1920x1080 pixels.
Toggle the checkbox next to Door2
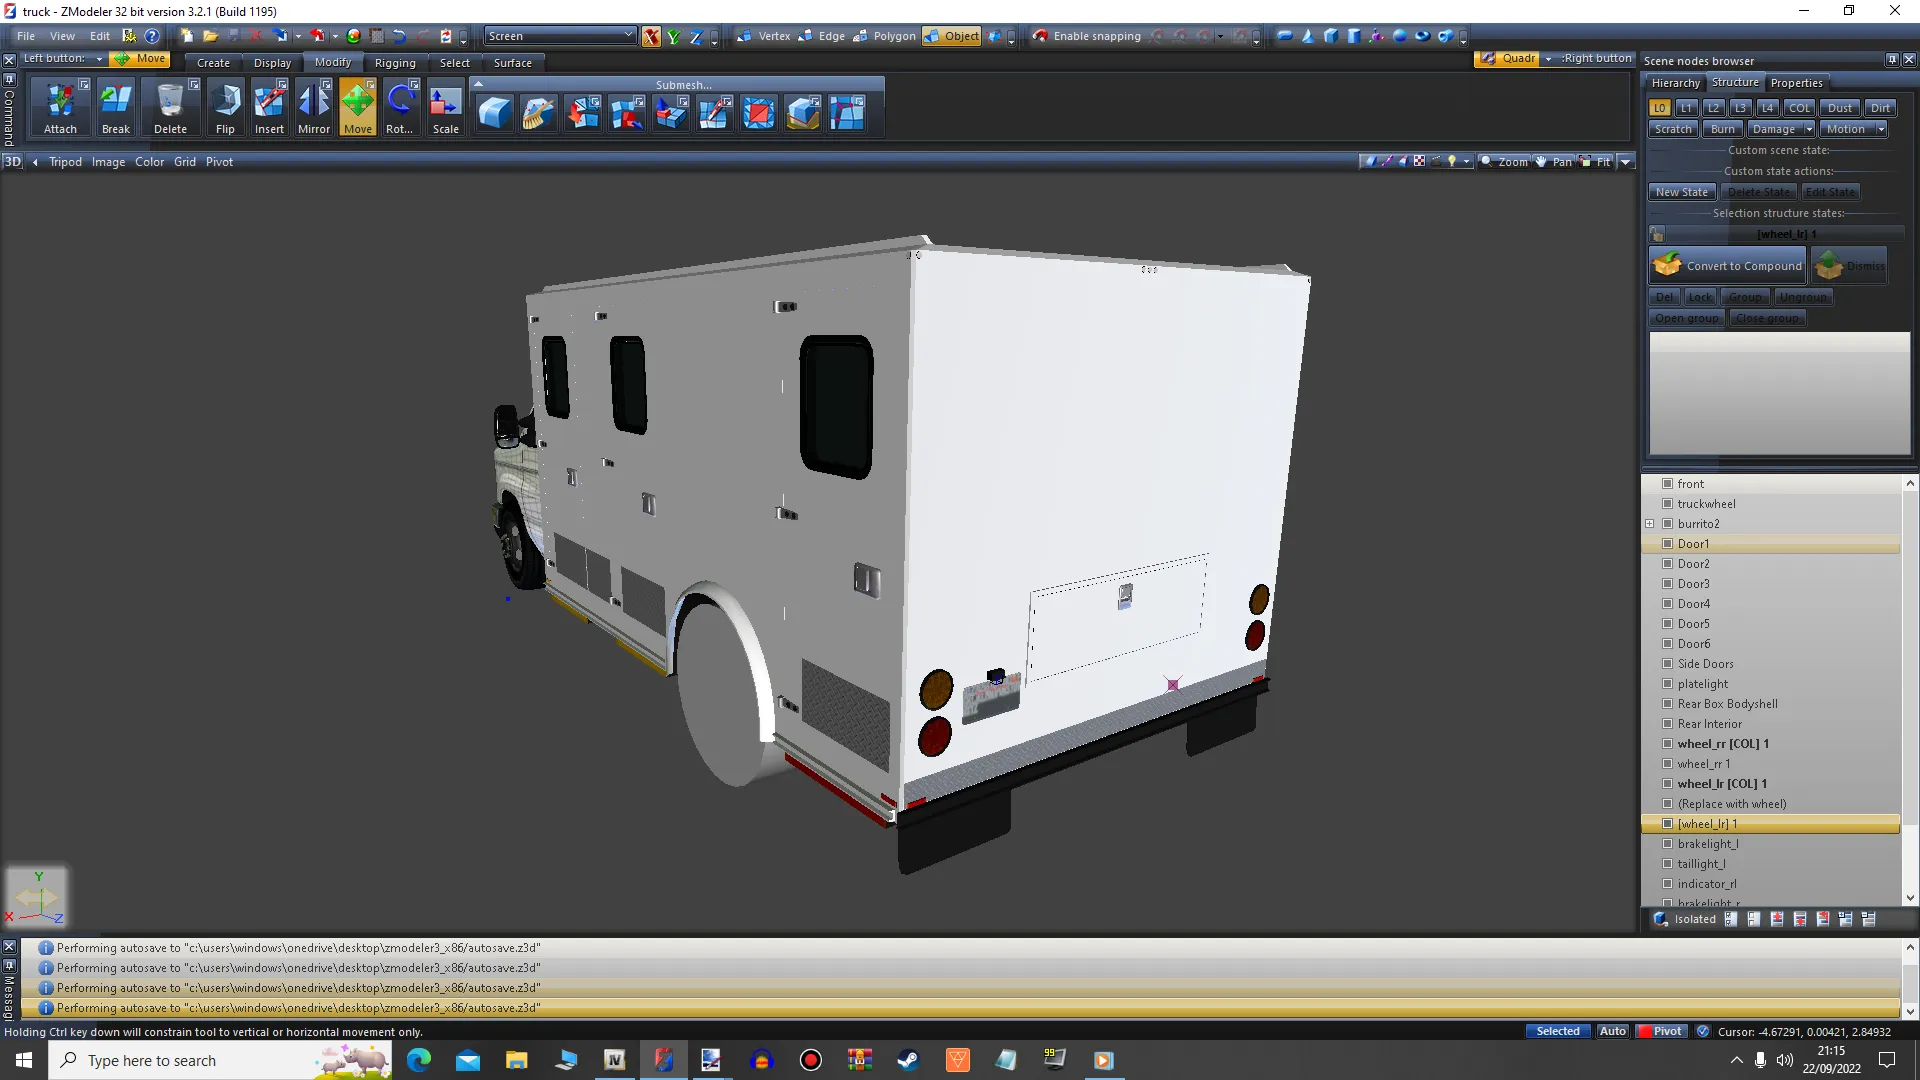pos(1667,564)
